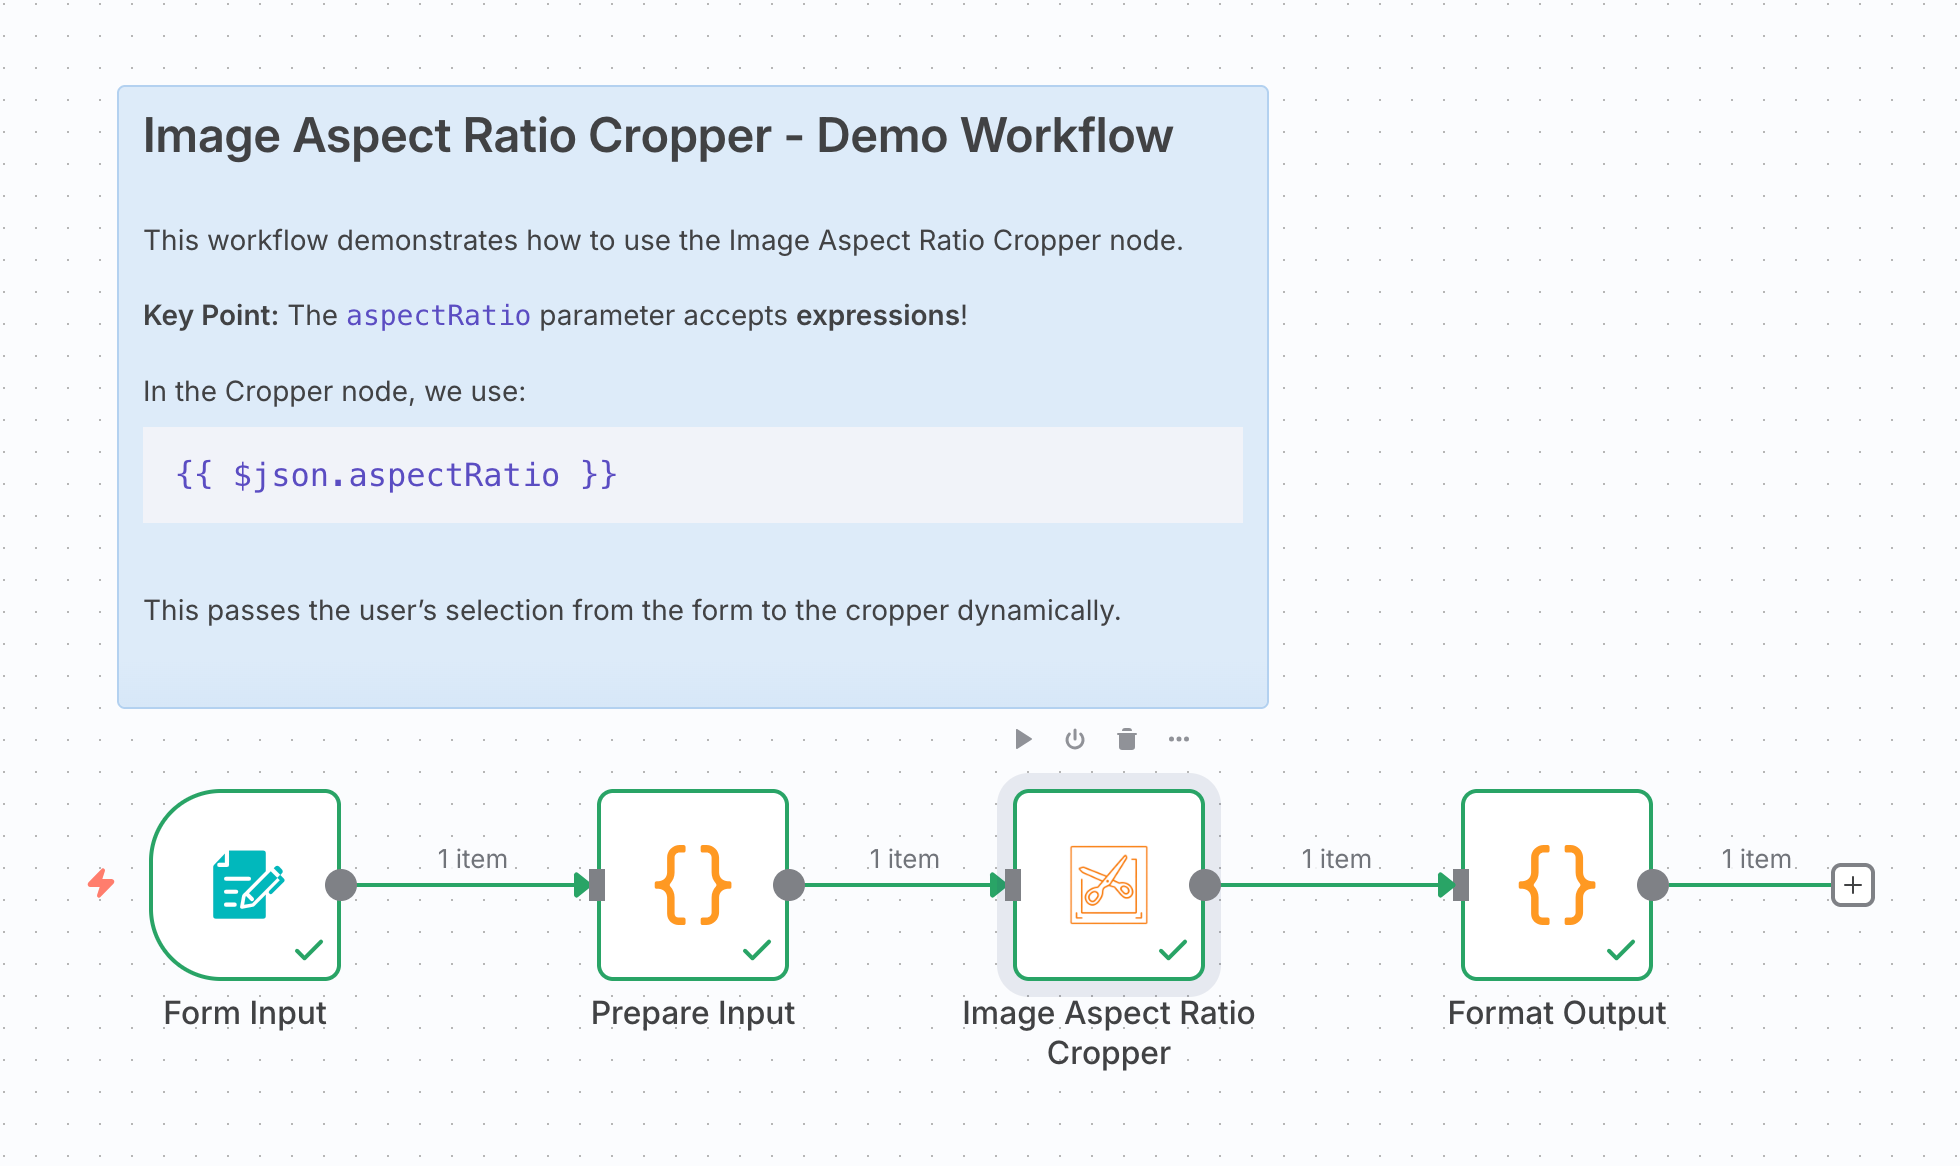Click the sticky note title heading

pyautogui.click(x=657, y=136)
